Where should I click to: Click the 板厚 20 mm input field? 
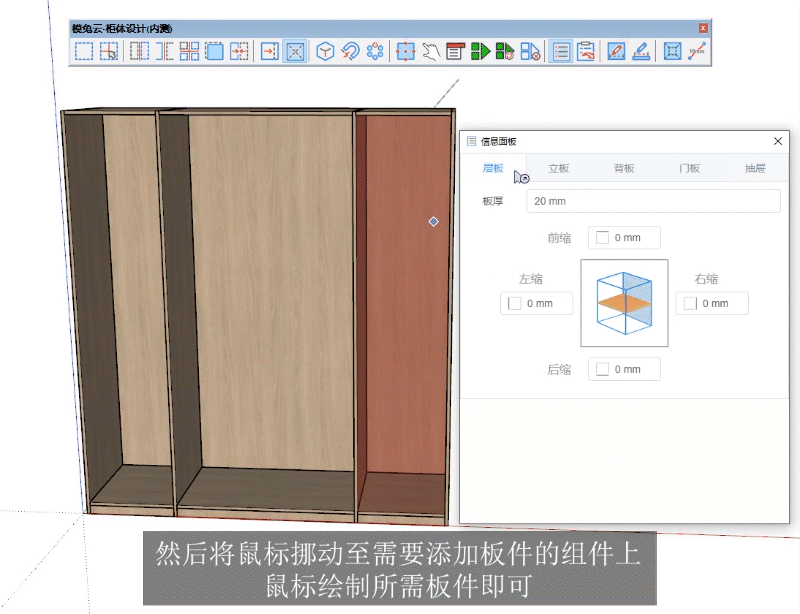[x=652, y=201]
